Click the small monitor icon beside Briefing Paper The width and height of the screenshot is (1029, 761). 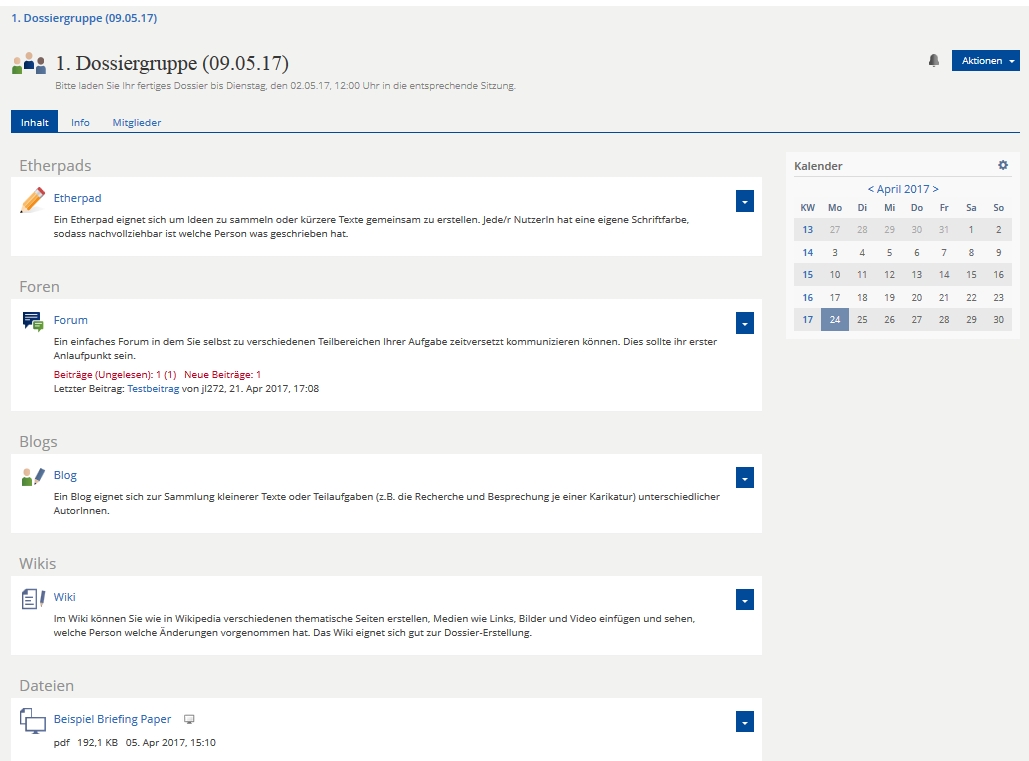pyautogui.click(x=189, y=719)
